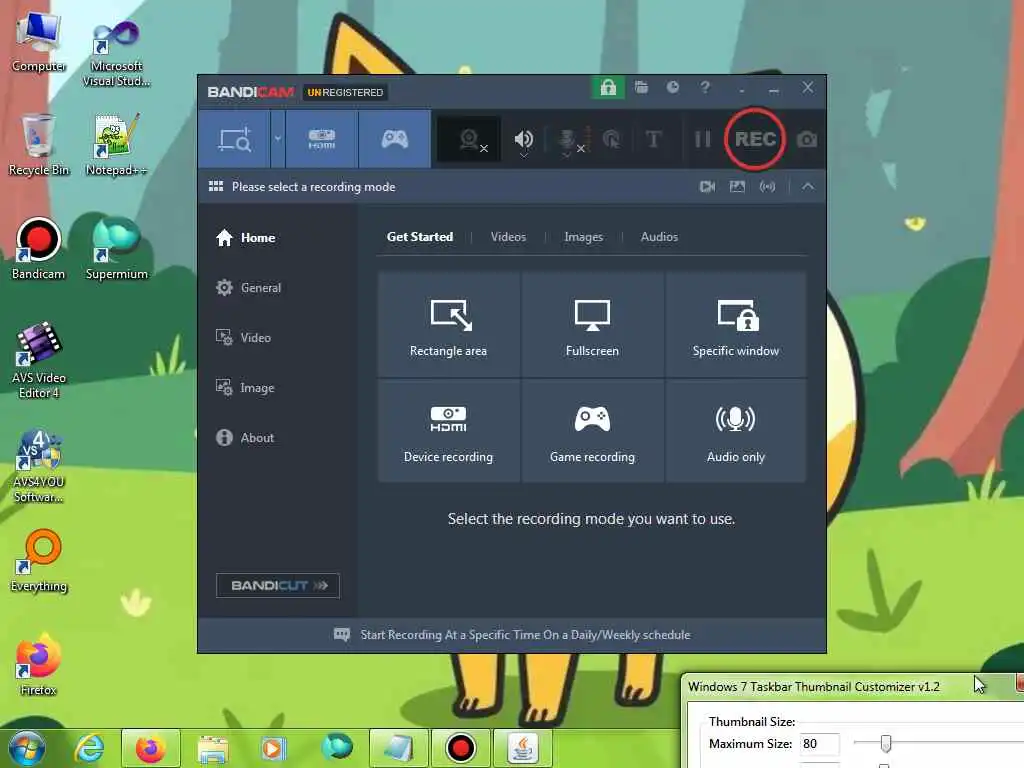Image resolution: width=1024 pixels, height=768 pixels.
Task: Open the Recycle Bin desktop icon
Action: click(x=39, y=145)
